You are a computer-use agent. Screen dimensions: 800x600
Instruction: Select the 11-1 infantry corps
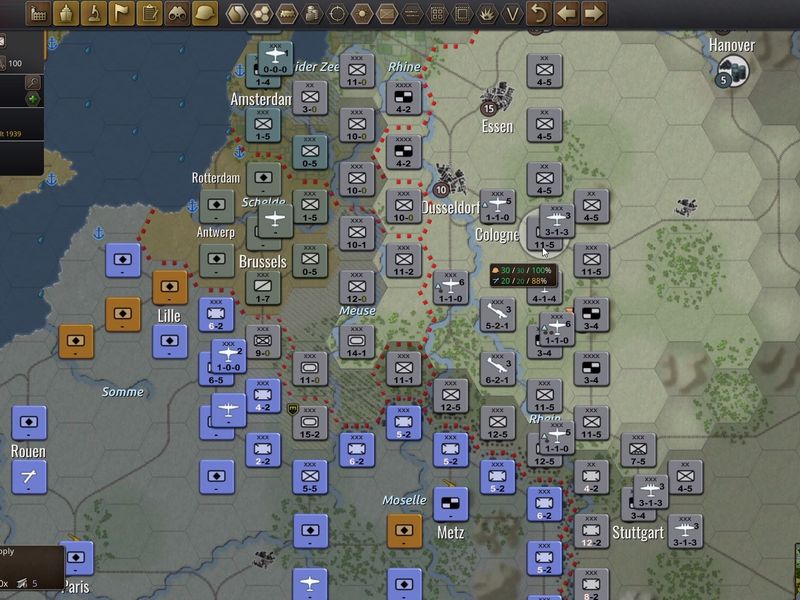[404, 369]
